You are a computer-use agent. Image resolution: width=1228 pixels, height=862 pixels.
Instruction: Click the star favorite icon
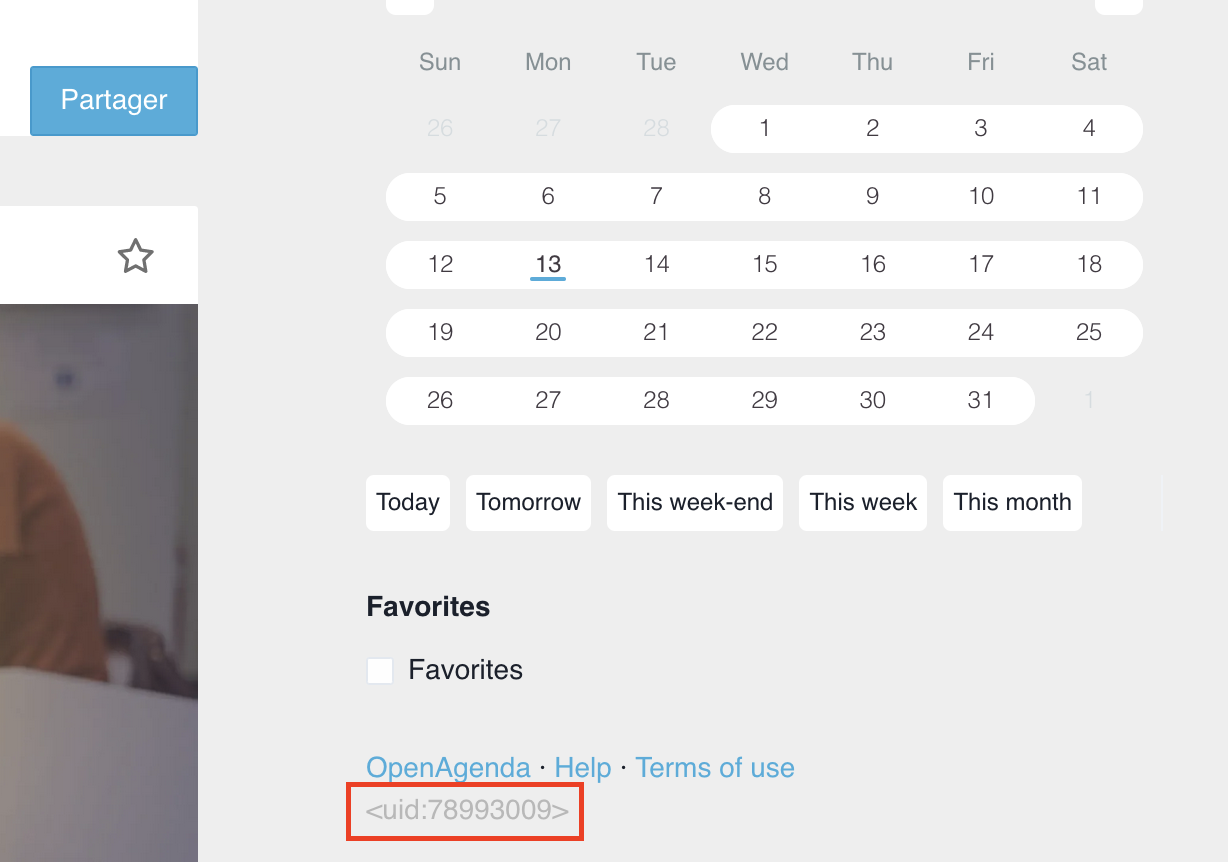136,257
